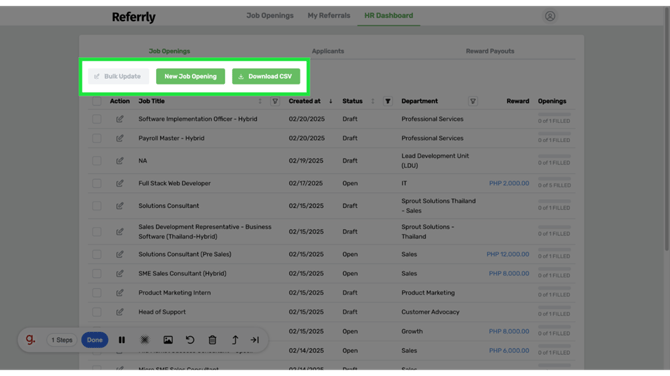Switch to the Applicants tab
This screenshot has height=376, width=670.
click(x=328, y=51)
